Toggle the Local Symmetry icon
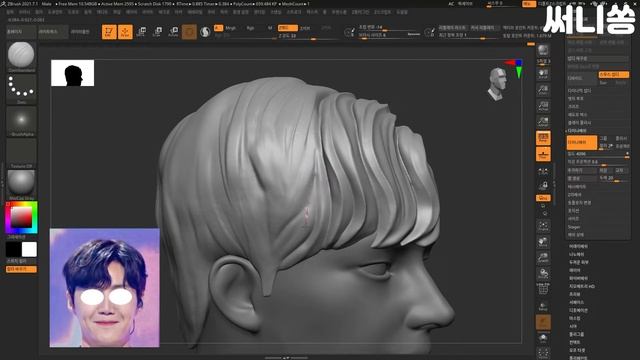Screen dimensions: 640x360 [x=543, y=172]
